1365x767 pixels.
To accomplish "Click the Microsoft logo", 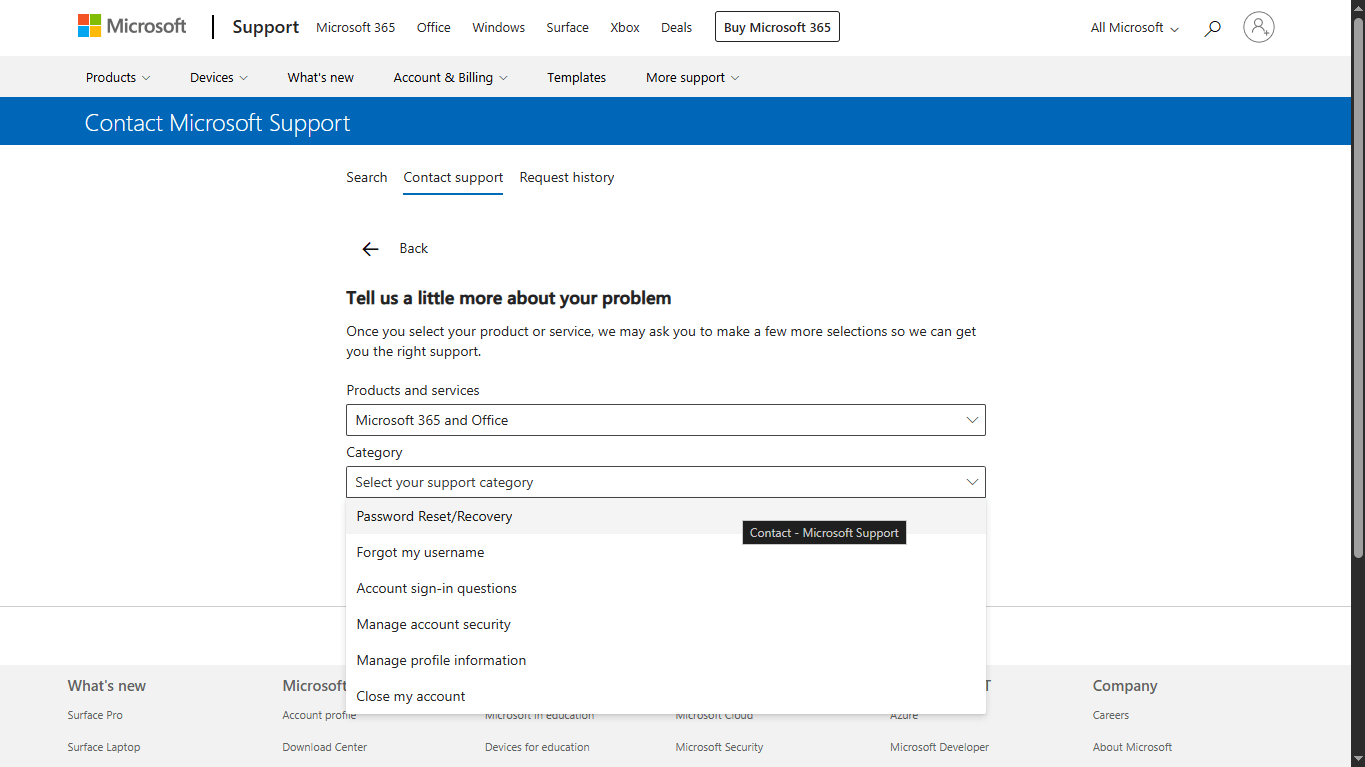I will click(132, 27).
